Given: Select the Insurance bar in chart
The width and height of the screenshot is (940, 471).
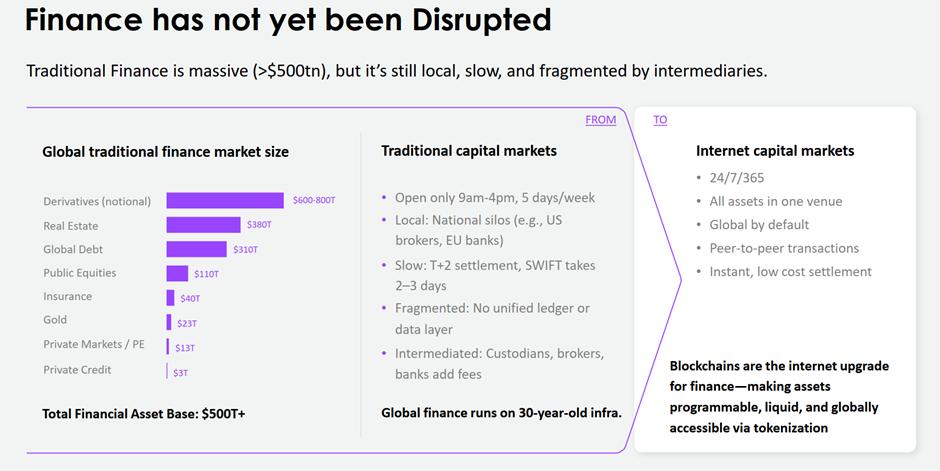Looking at the screenshot, I should tap(170, 298).
